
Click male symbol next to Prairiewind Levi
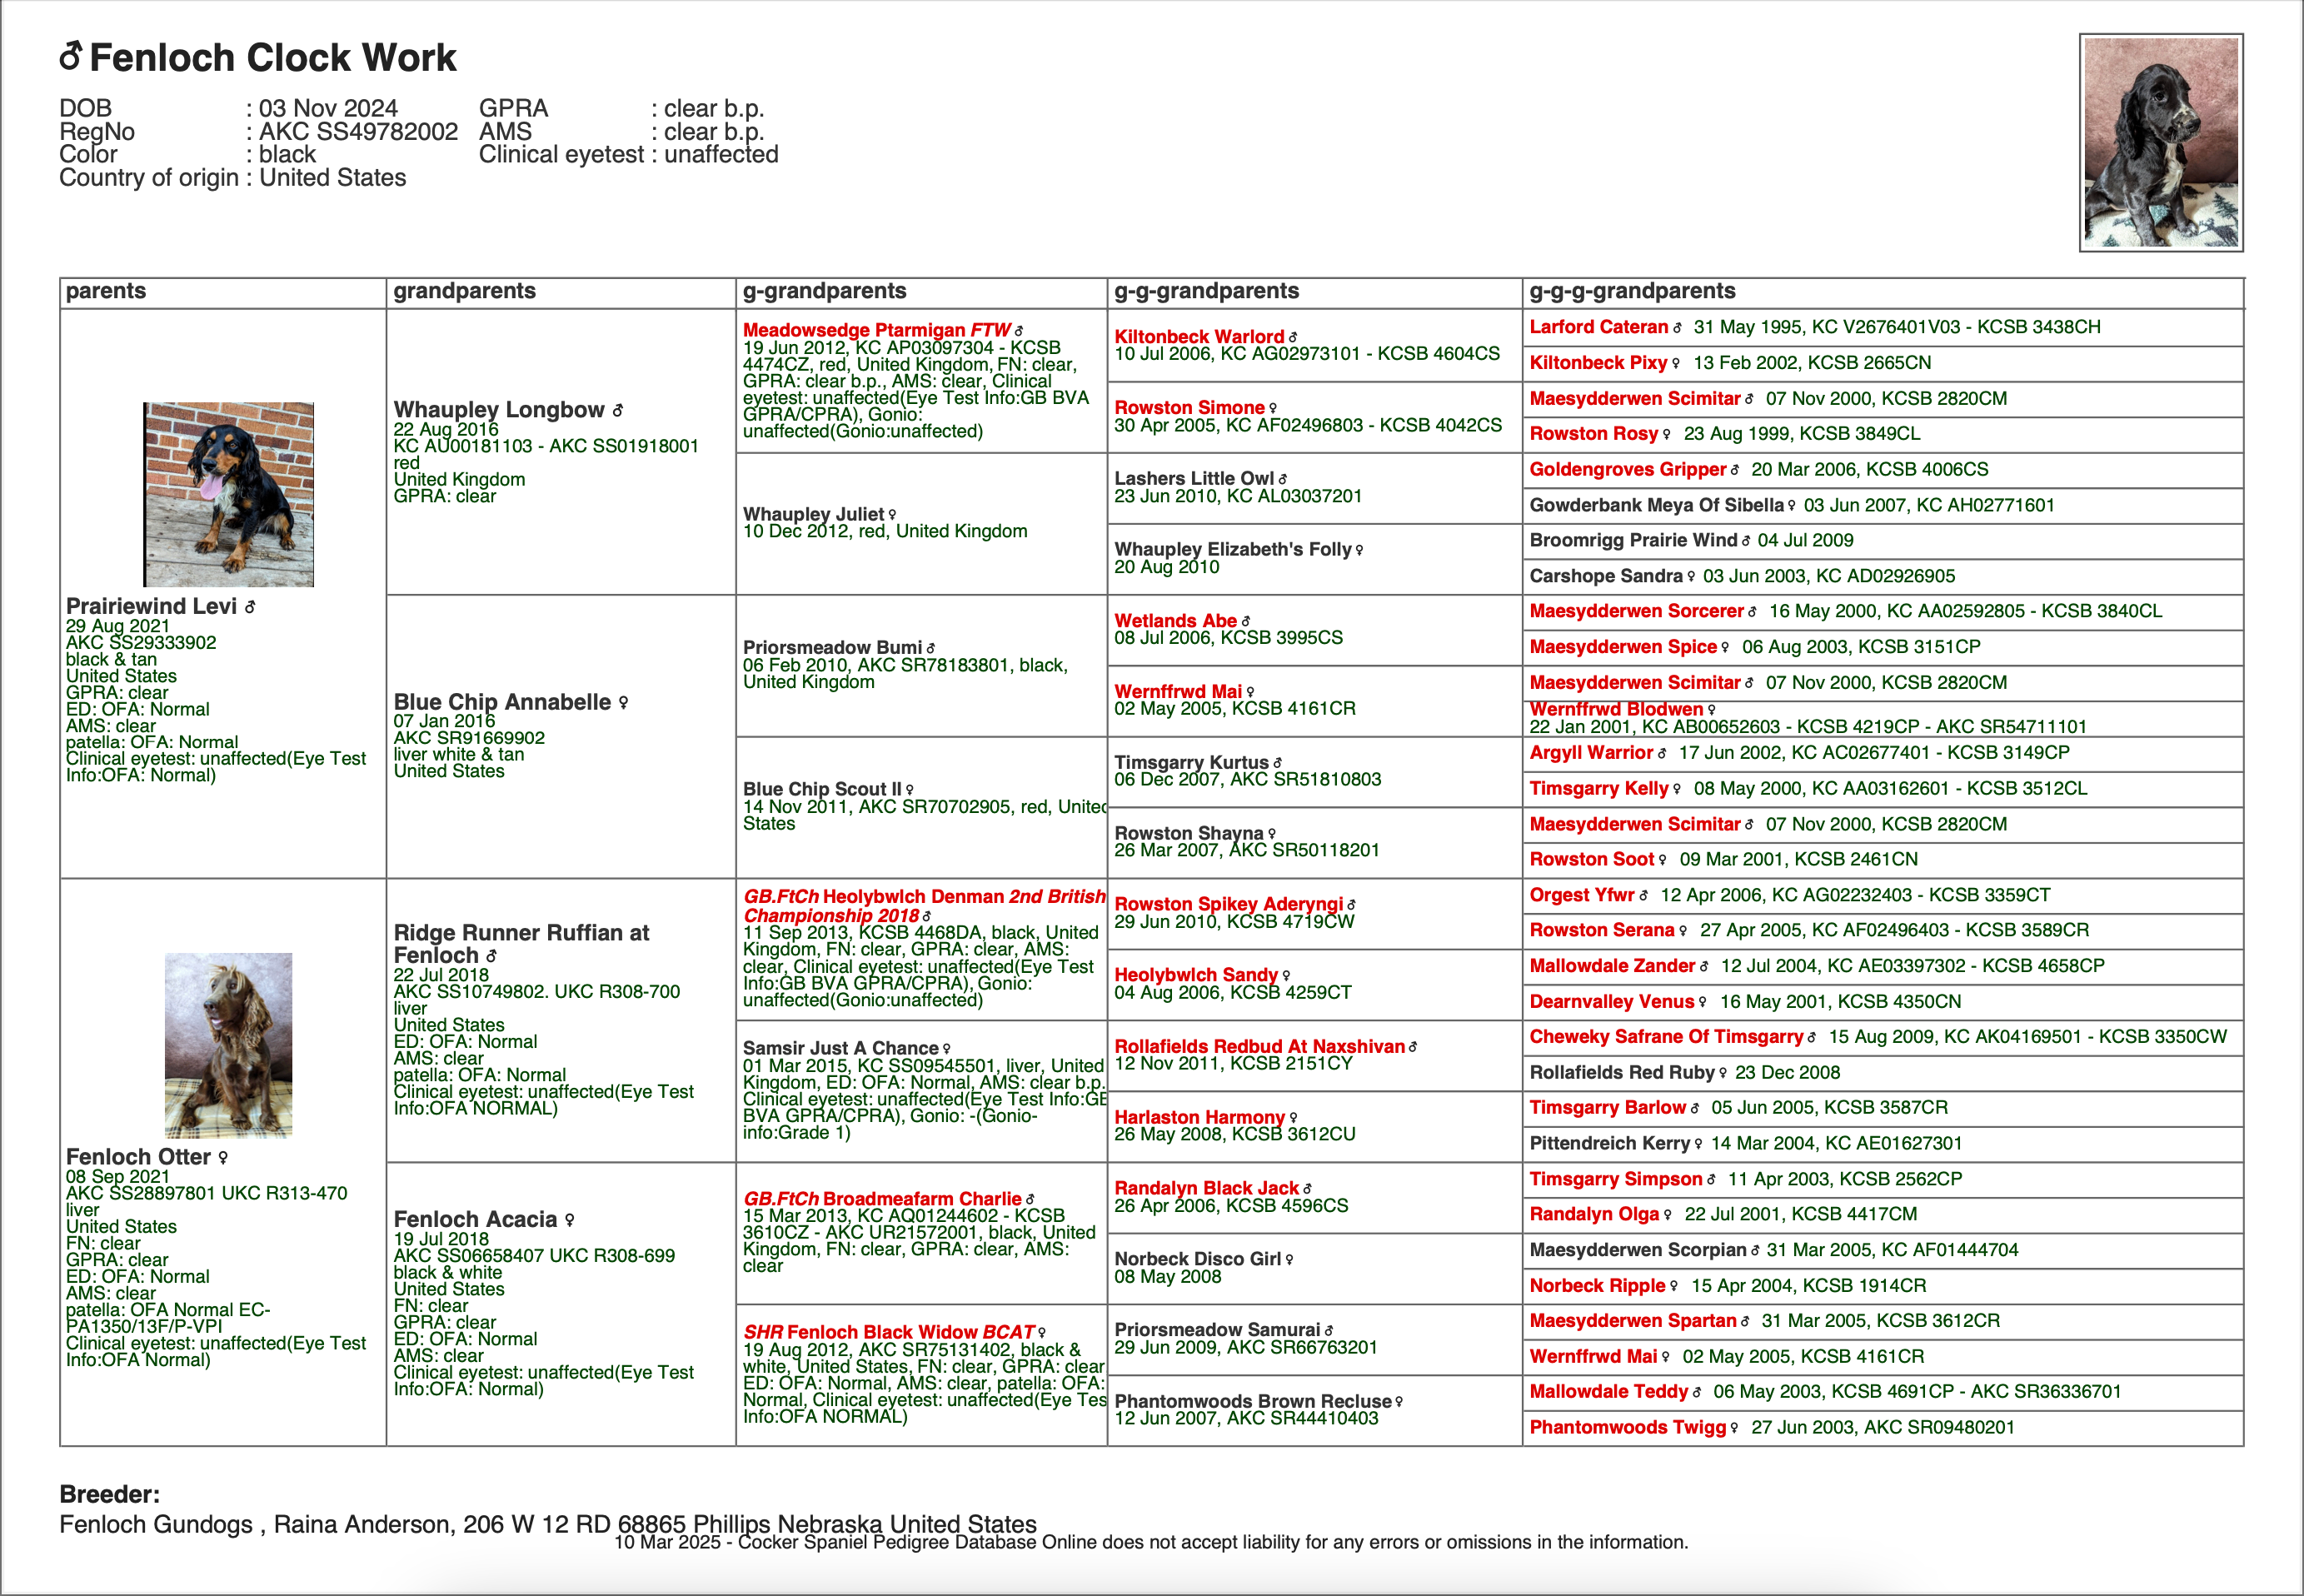coord(250,607)
